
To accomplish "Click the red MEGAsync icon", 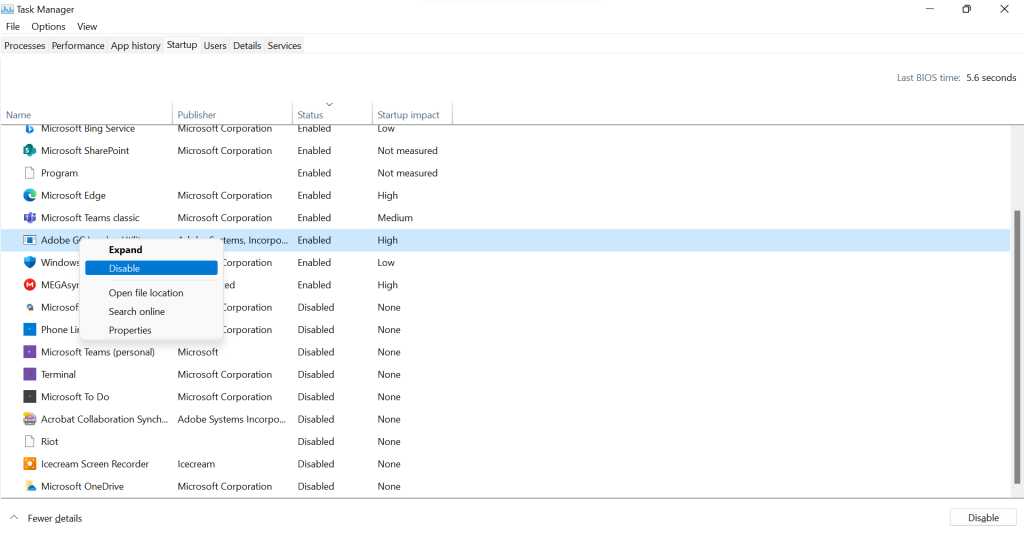I will tap(29, 285).
